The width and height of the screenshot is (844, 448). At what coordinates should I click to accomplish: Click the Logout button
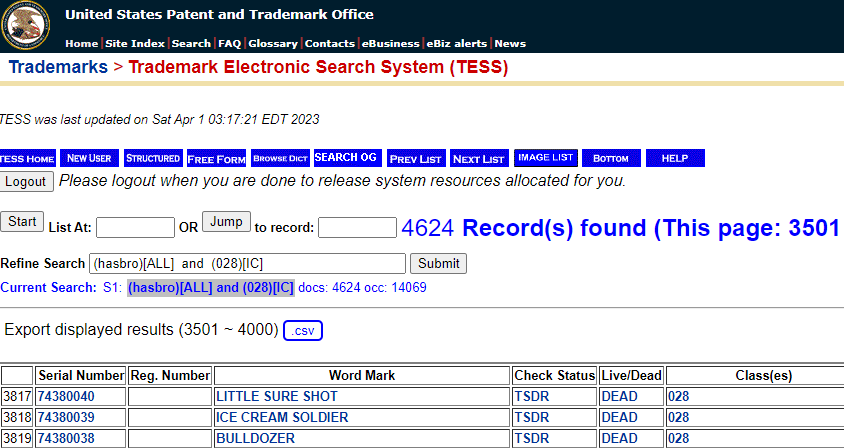point(26,181)
